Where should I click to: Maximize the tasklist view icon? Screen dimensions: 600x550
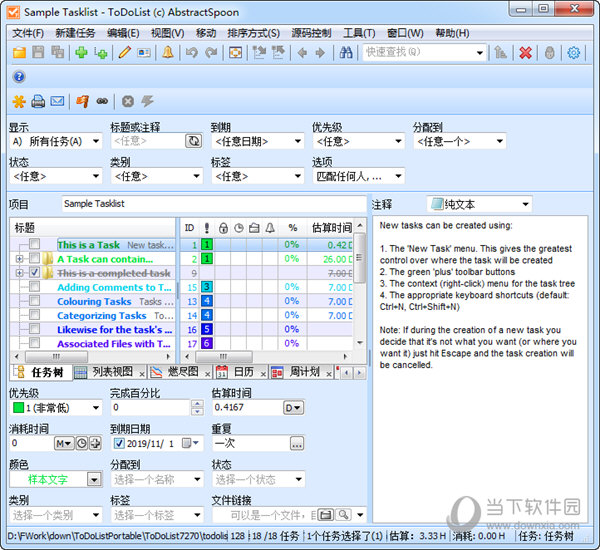click(235, 52)
